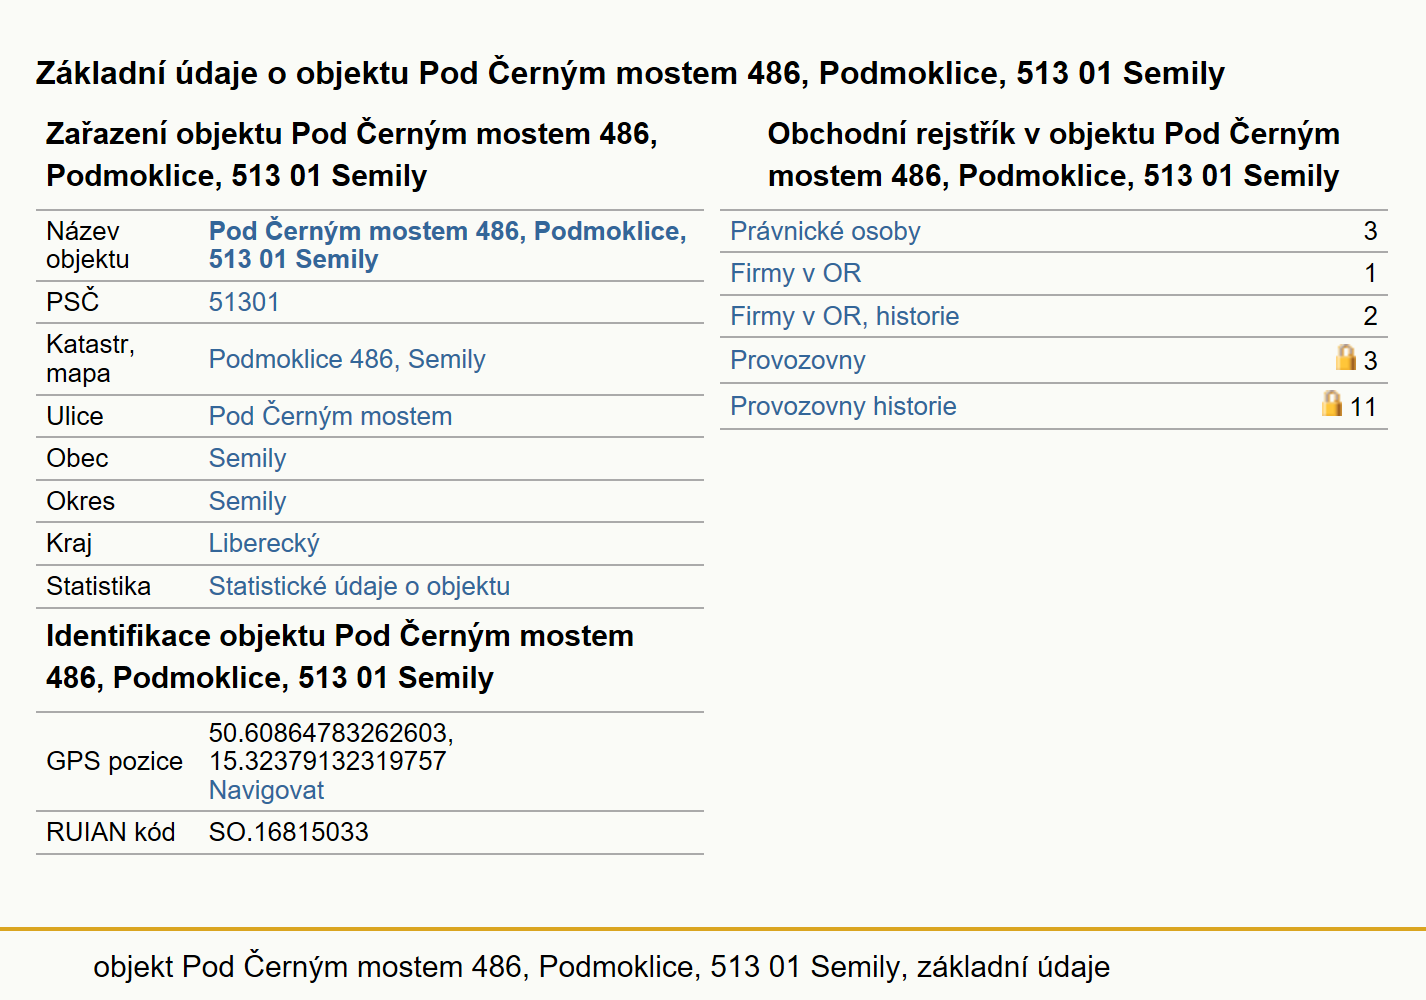The image size is (1426, 1000).
Task: Click the Navigovat link under GPS
Action: click(266, 790)
